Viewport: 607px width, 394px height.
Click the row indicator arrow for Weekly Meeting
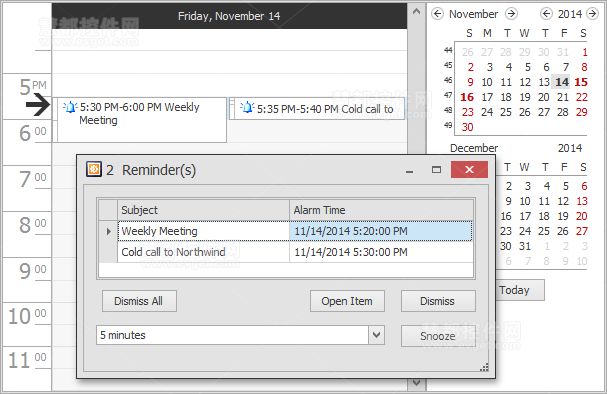tap(108, 231)
